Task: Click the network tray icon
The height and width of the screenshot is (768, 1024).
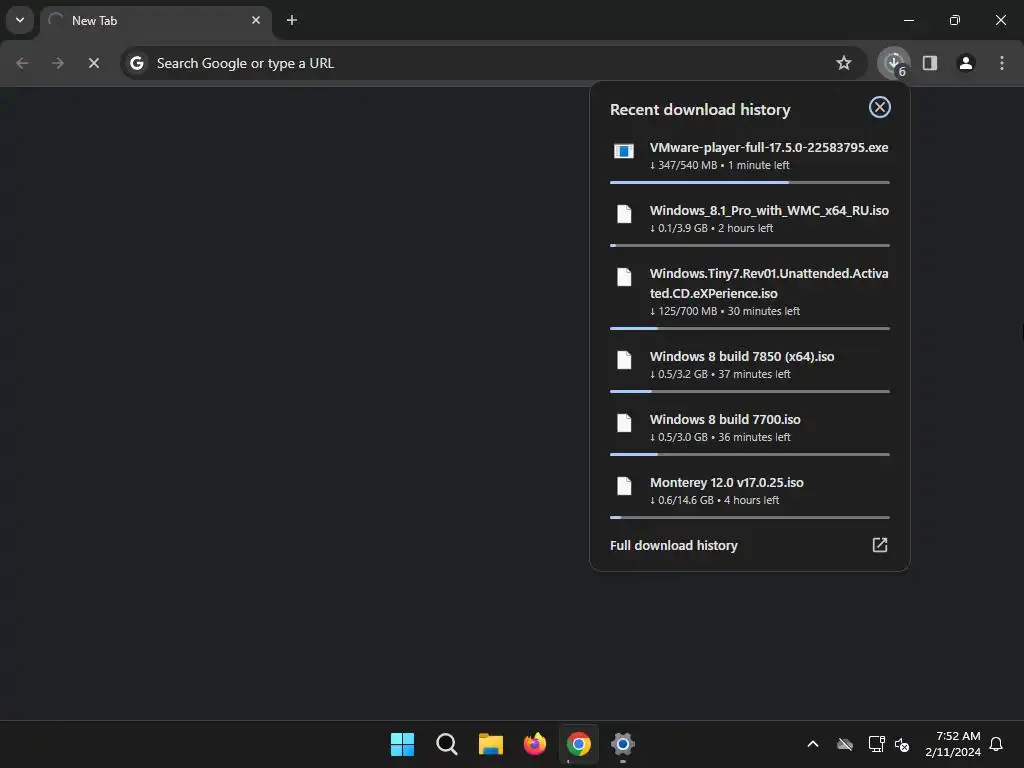Action: point(876,744)
